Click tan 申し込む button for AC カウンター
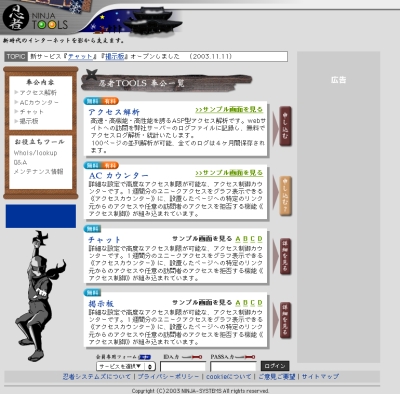400x394 pixels. pos(285,196)
